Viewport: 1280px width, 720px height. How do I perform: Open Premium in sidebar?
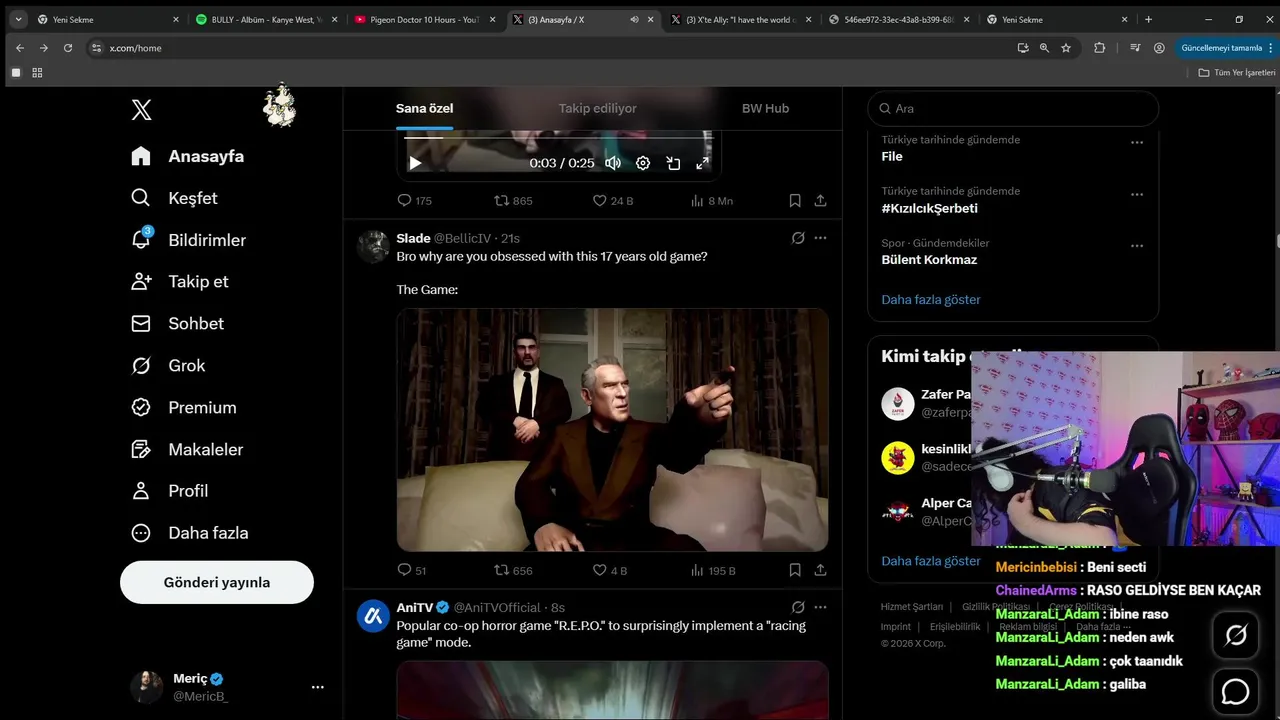pos(183,408)
